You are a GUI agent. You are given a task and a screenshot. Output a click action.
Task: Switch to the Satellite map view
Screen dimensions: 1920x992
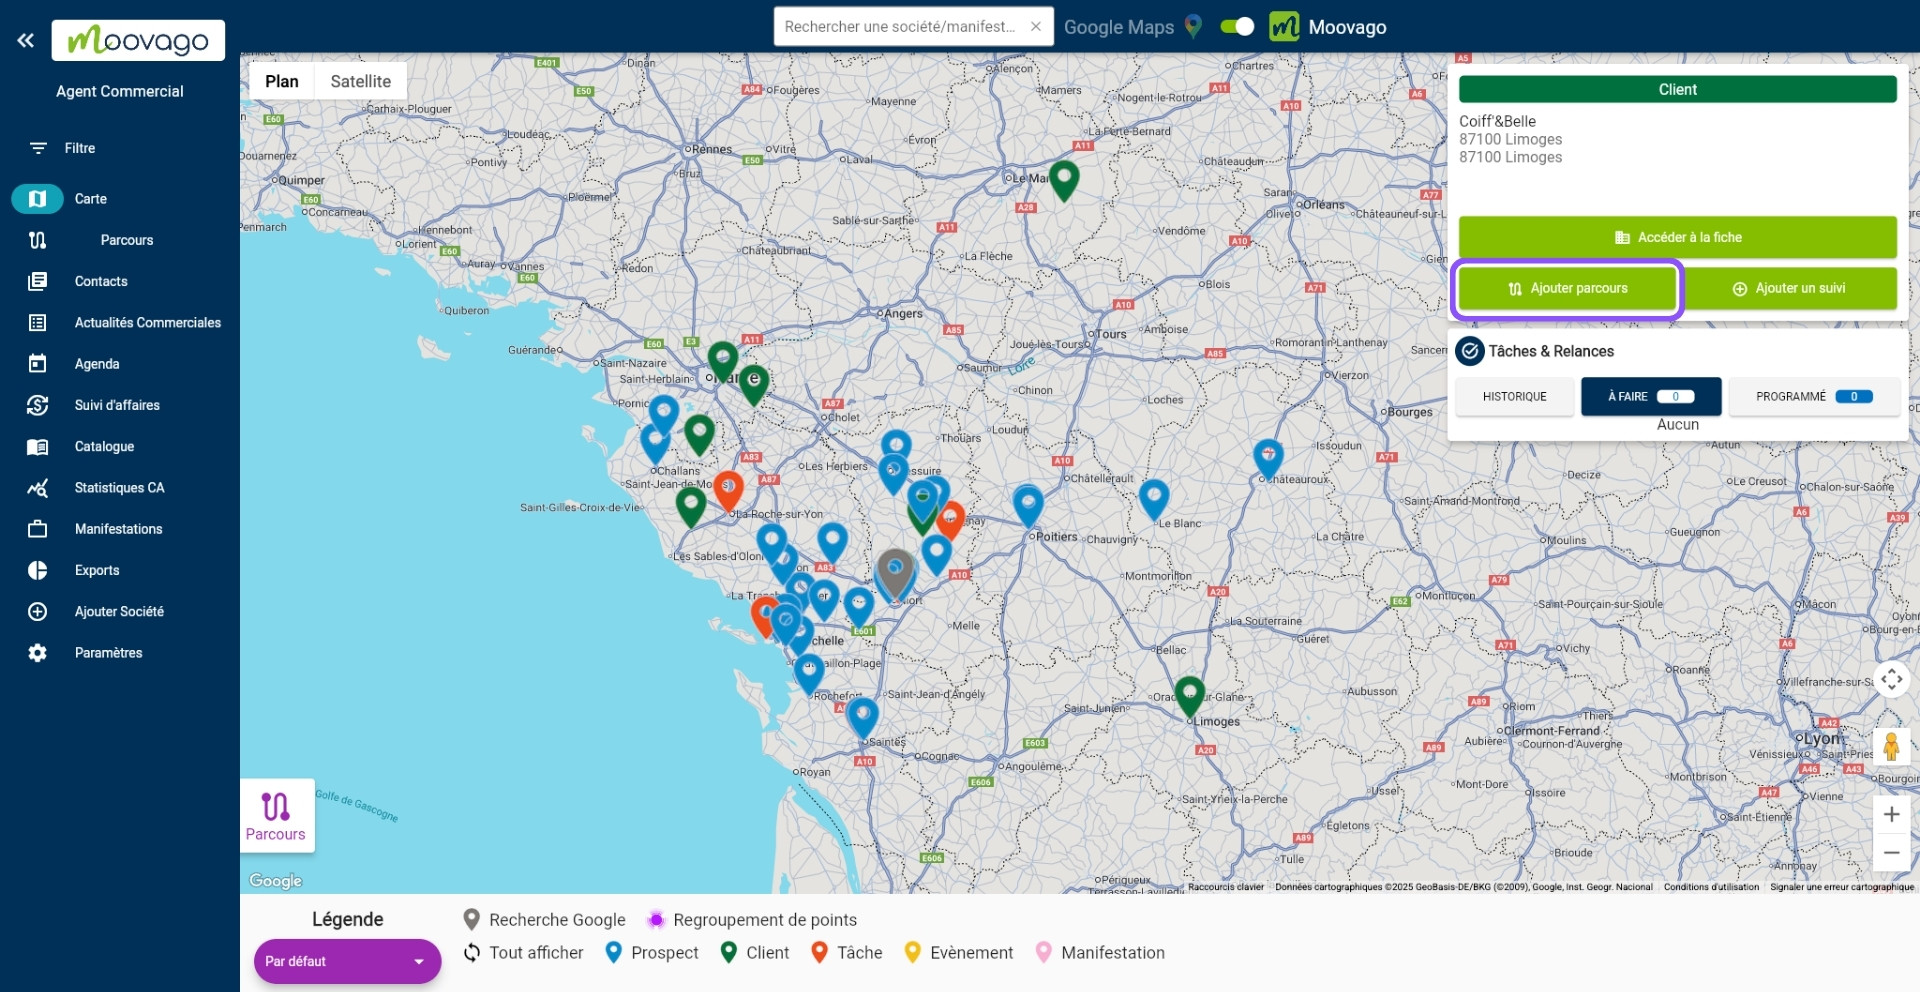360,81
